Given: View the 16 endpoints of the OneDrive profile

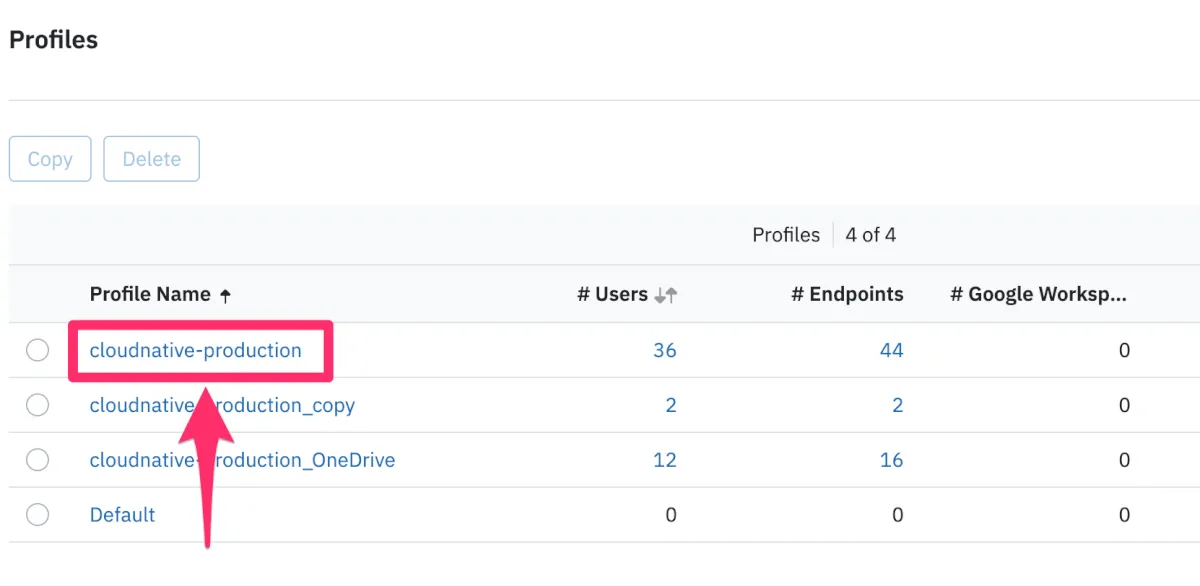Looking at the screenshot, I should pyautogui.click(x=891, y=460).
